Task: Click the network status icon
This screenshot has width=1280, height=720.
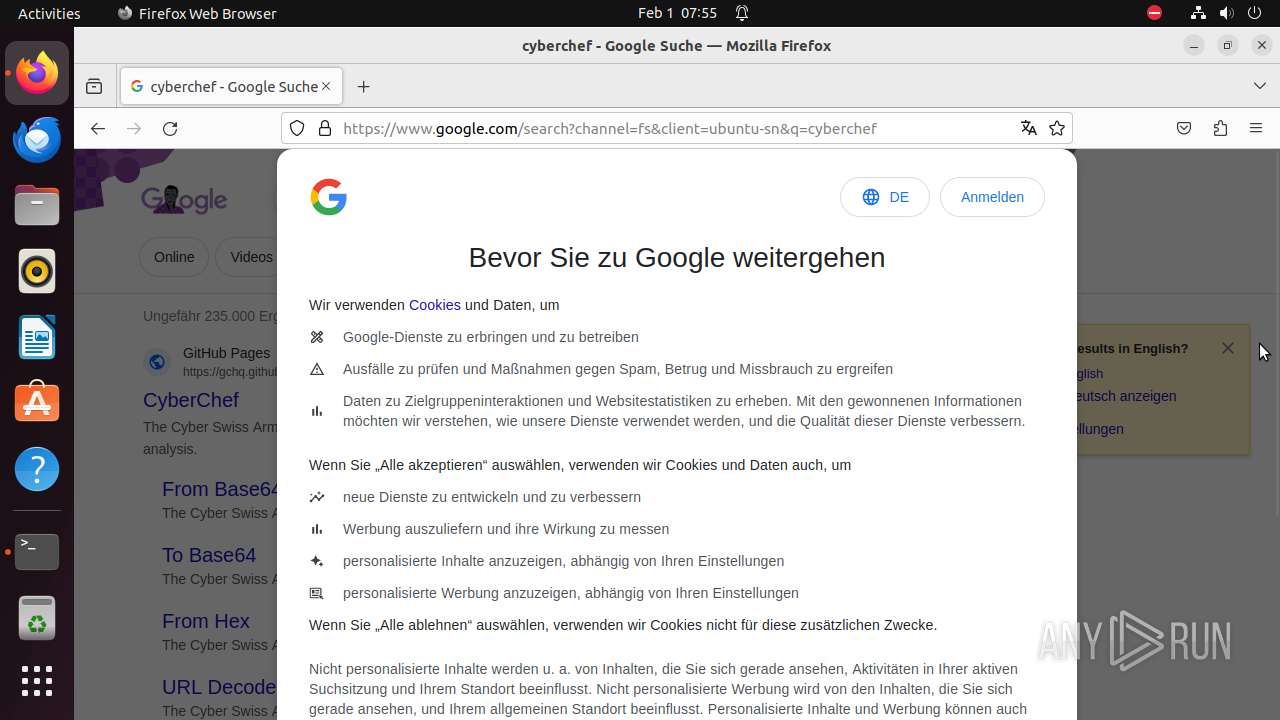Action: tap(1198, 13)
